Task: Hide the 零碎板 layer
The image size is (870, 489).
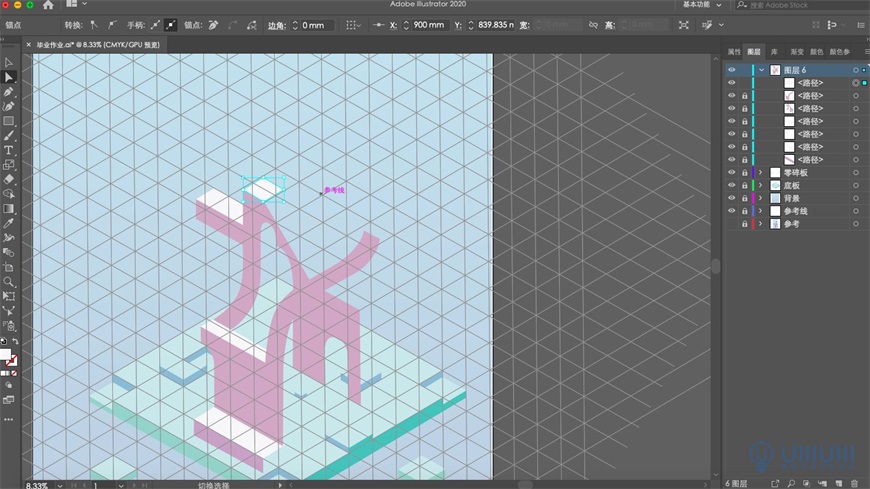Action: click(x=731, y=173)
